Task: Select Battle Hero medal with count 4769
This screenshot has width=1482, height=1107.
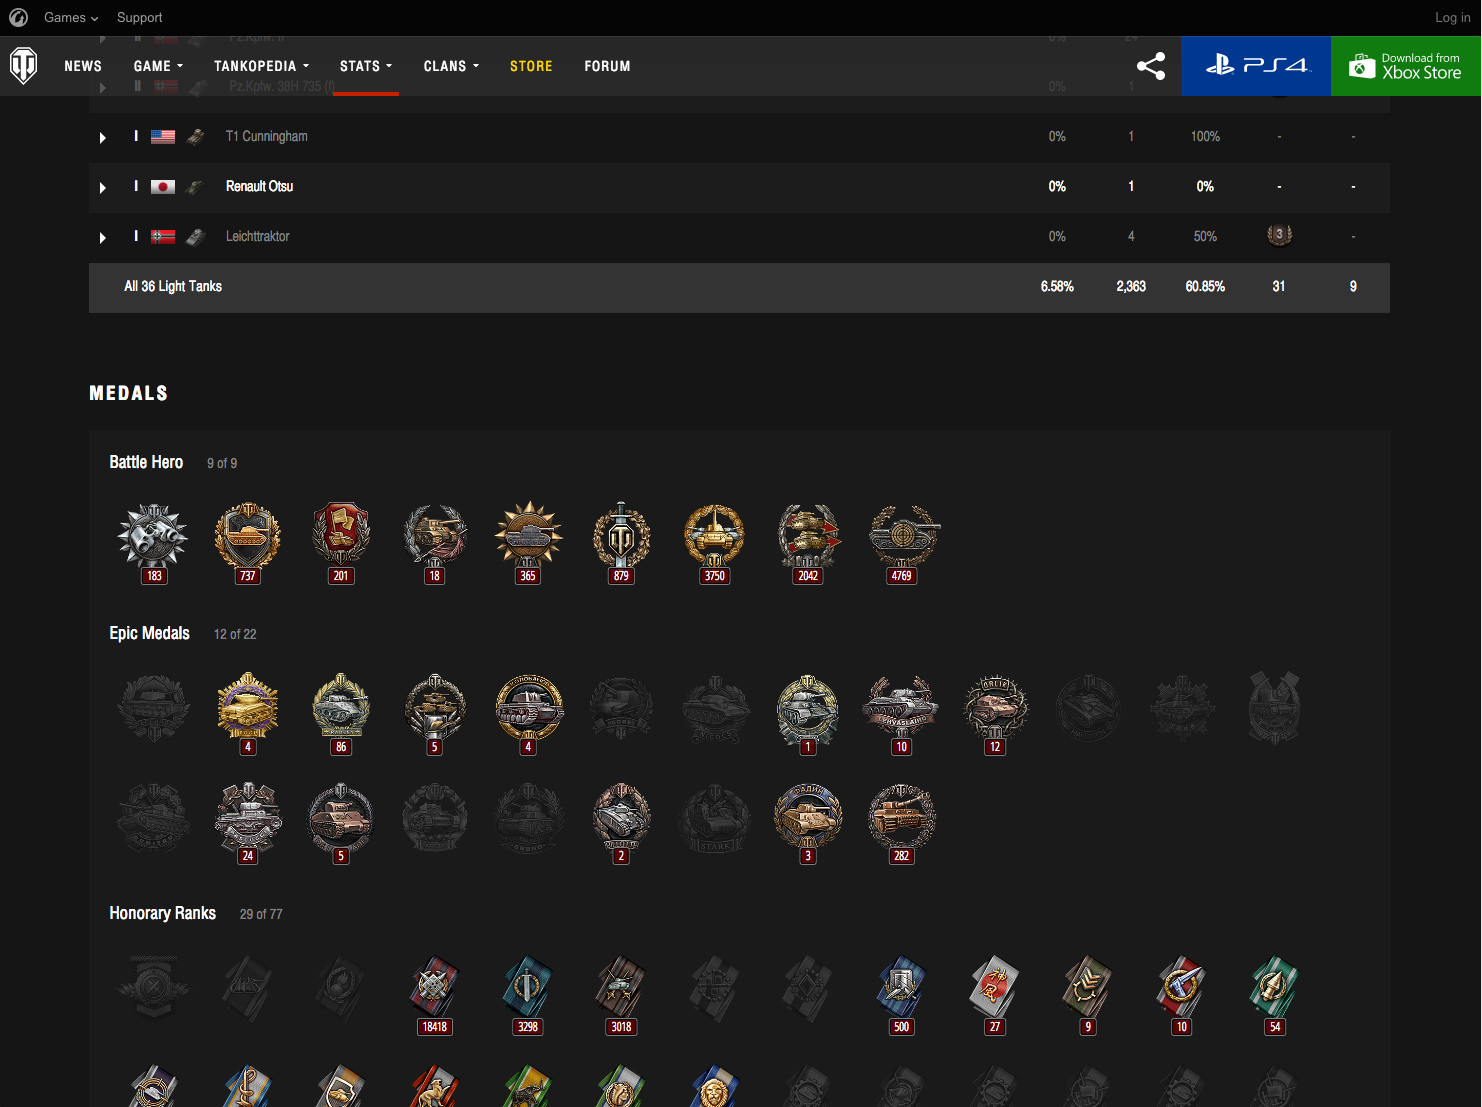Action: coord(902,543)
